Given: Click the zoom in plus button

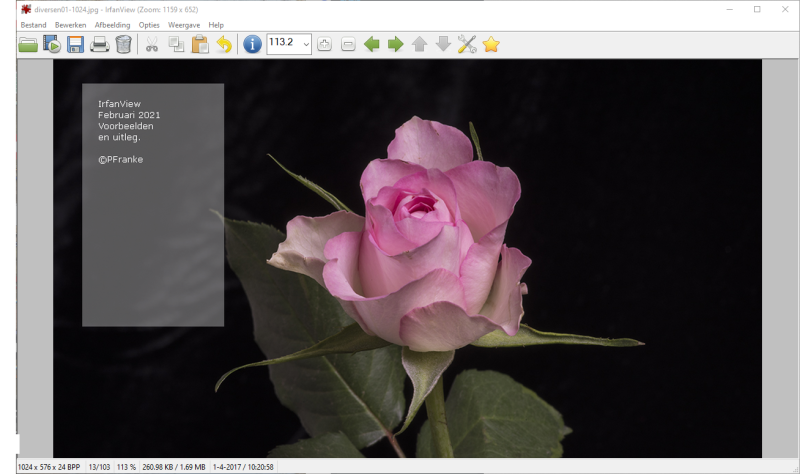Looking at the screenshot, I should [x=325, y=44].
